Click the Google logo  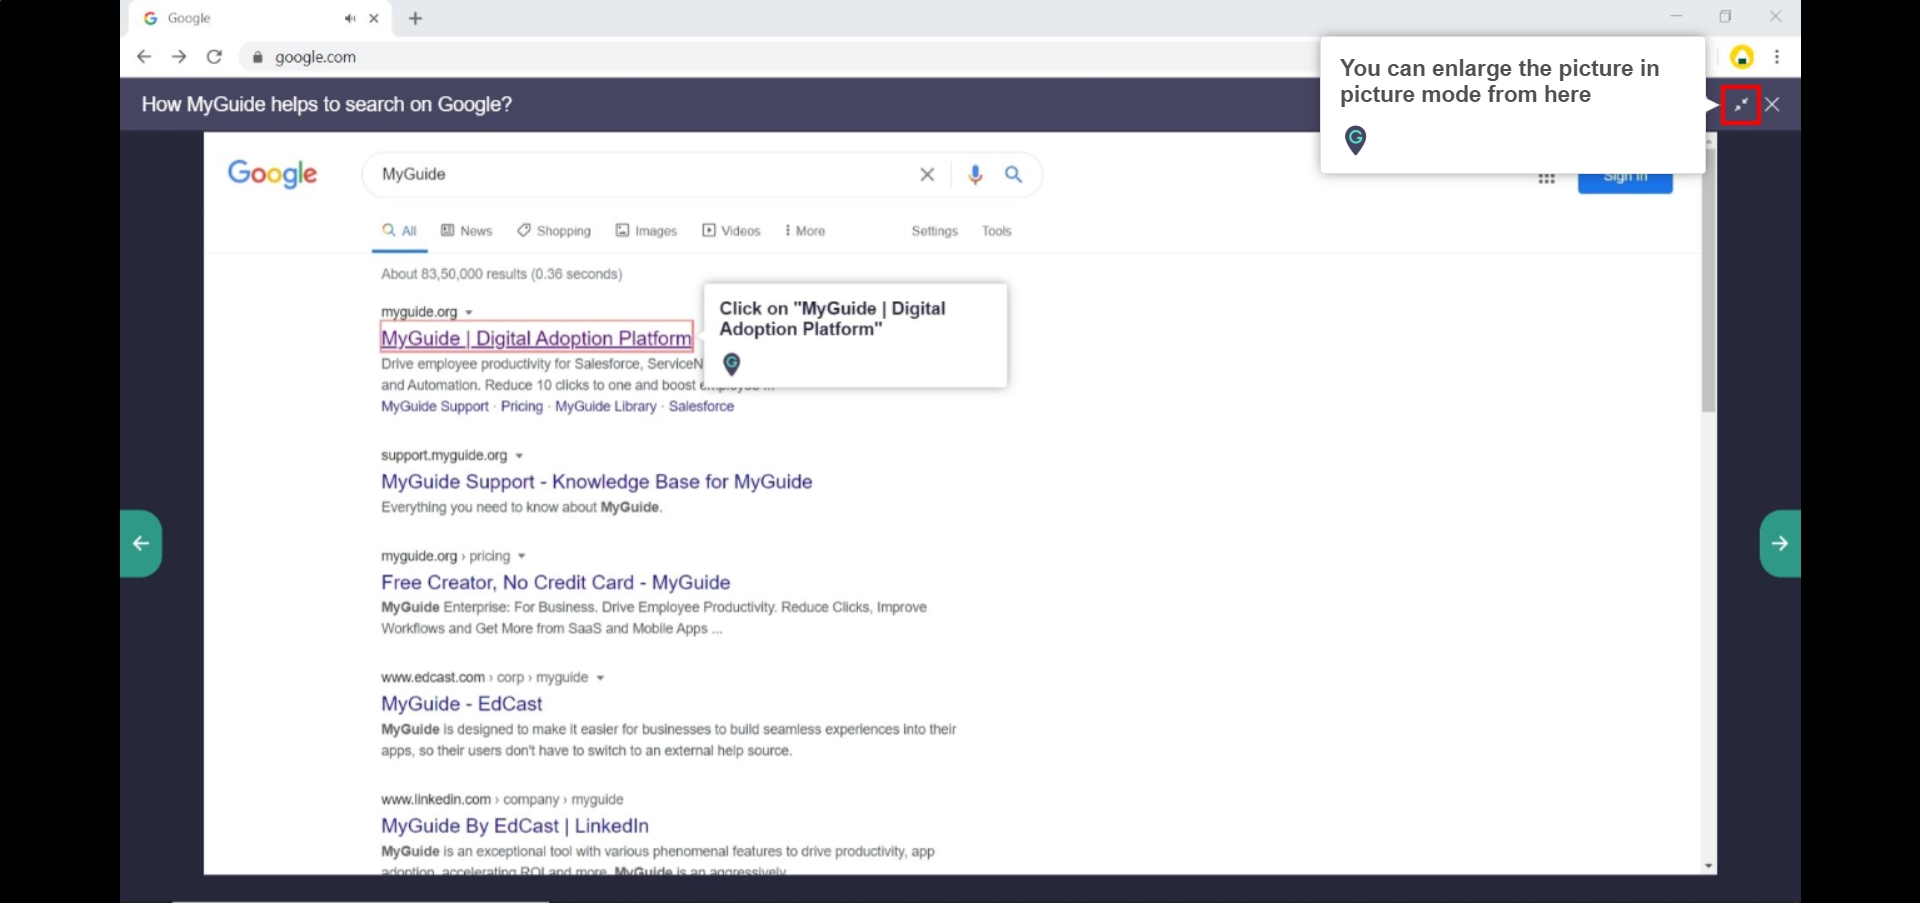pyautogui.click(x=272, y=174)
